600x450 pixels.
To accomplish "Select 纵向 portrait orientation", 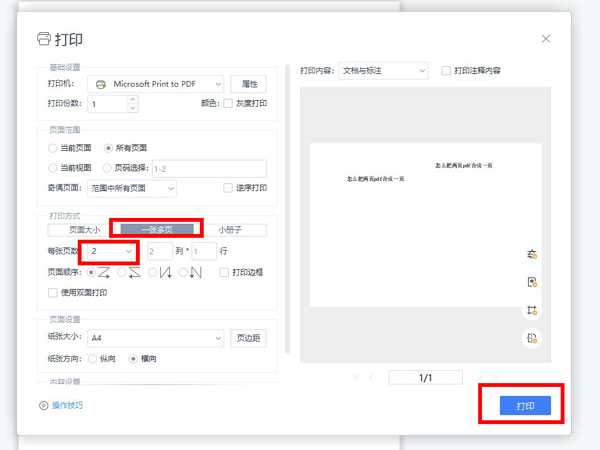I will 92,359.
